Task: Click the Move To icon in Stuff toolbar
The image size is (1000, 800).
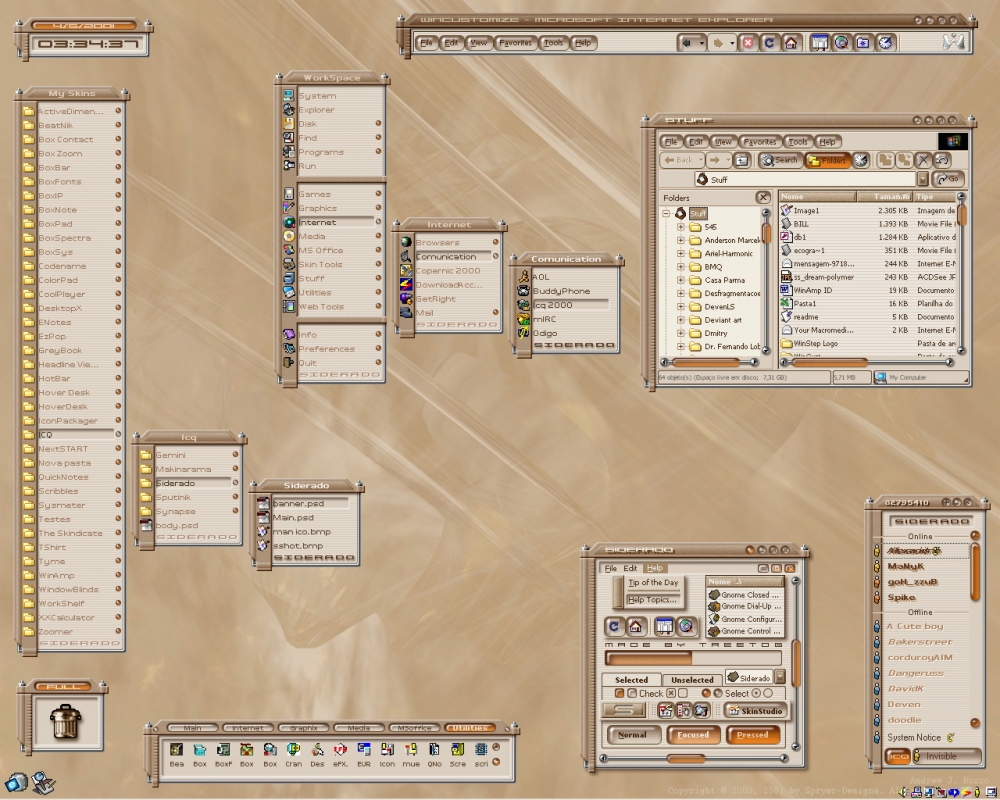Action: click(x=885, y=160)
